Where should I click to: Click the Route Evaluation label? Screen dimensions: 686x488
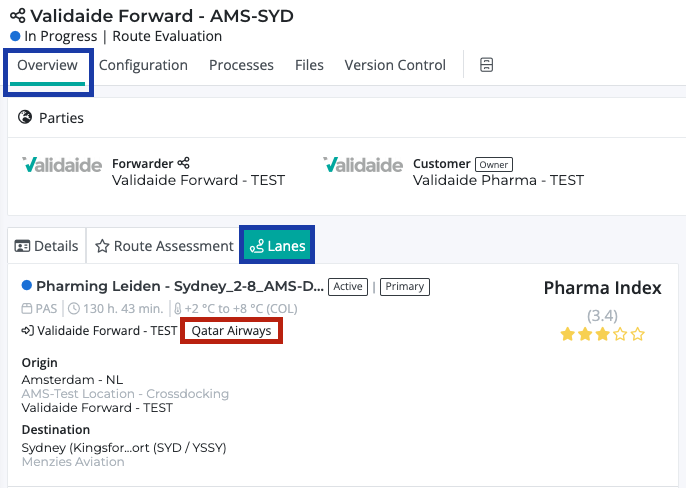pos(167,36)
